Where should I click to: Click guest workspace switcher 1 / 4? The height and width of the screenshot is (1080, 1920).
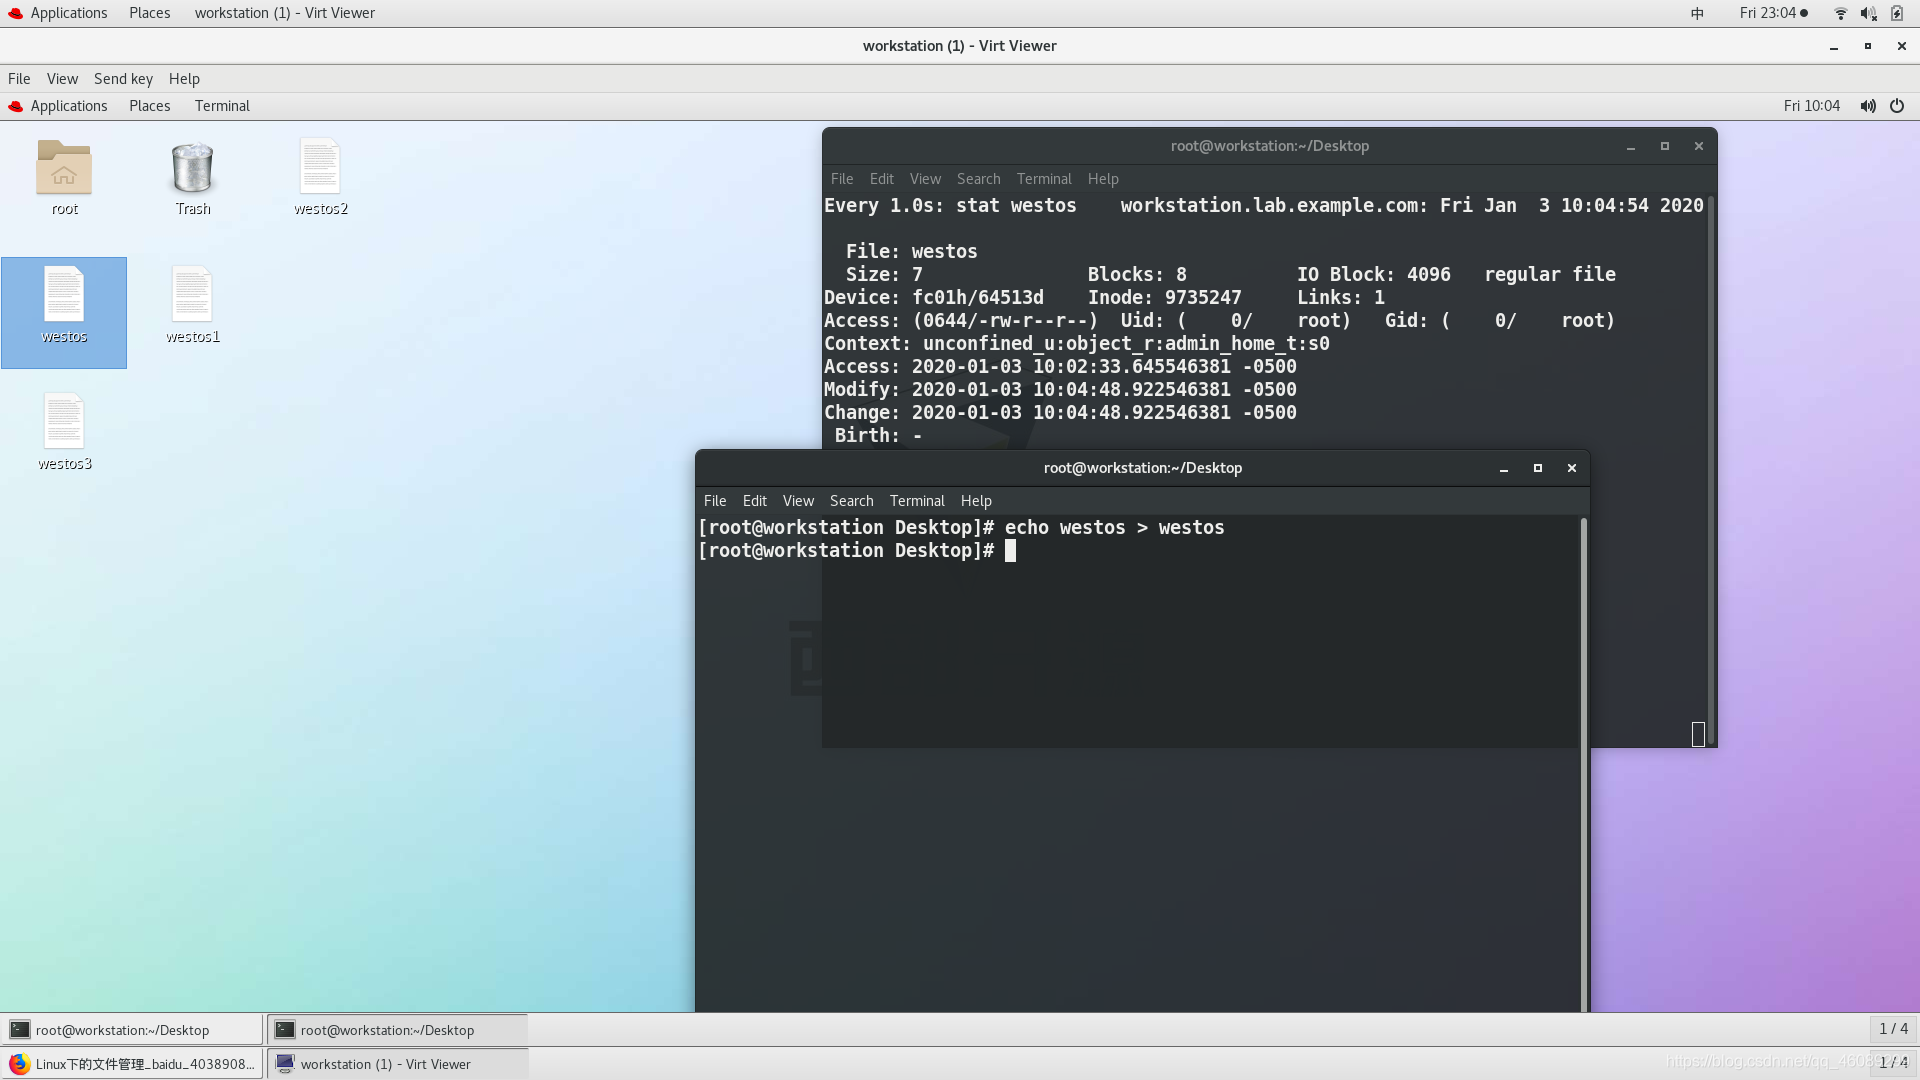coord(1893,1029)
